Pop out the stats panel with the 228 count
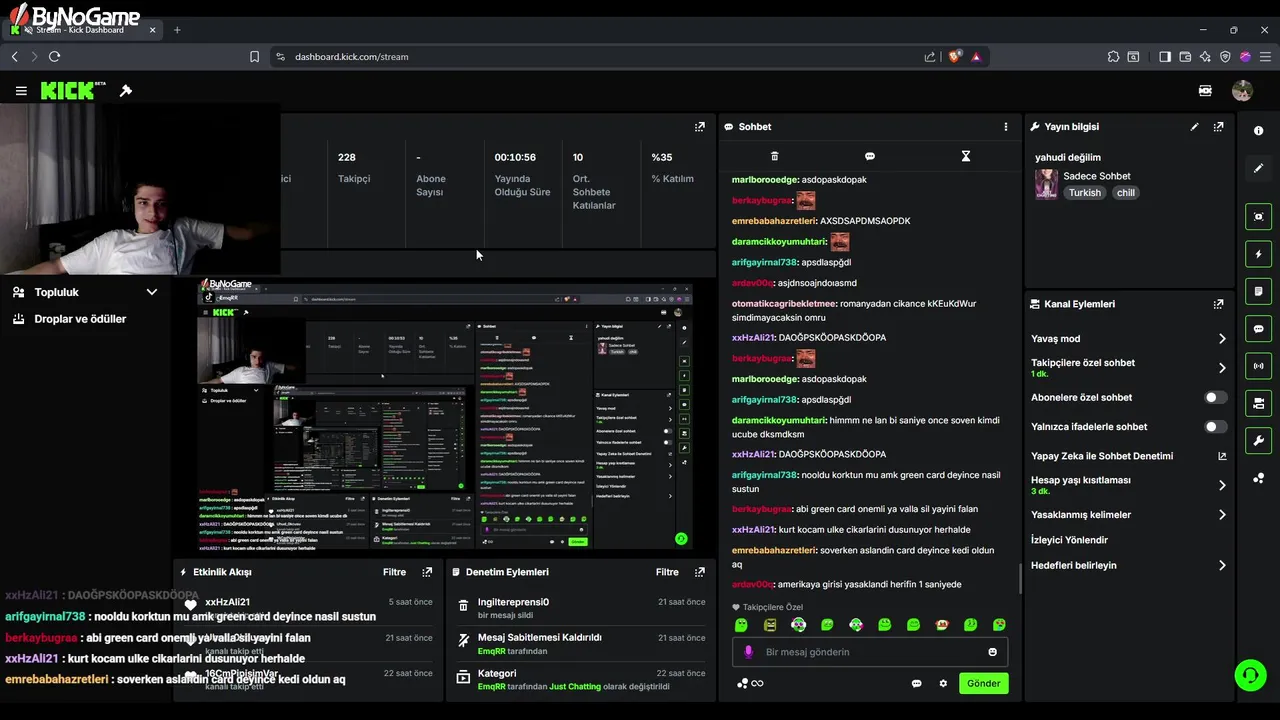This screenshot has width=1280, height=720. click(700, 127)
